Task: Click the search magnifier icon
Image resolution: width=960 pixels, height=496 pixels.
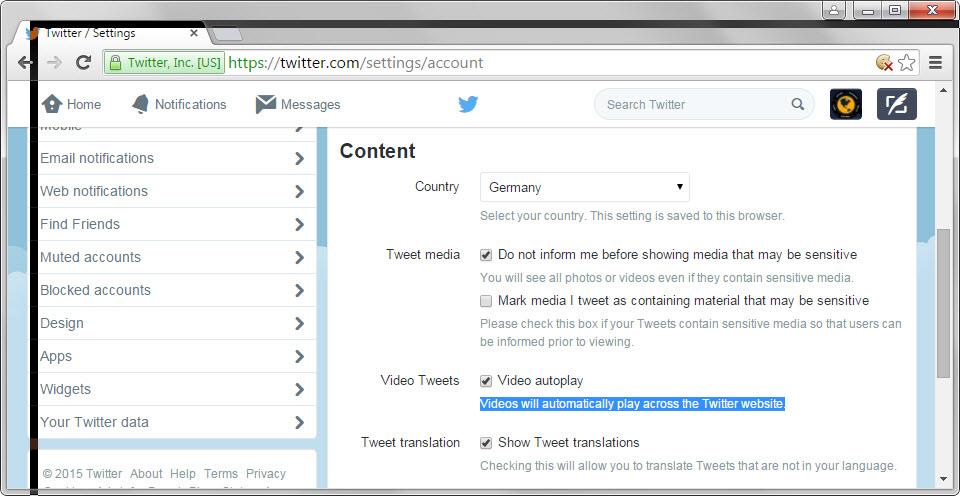Action: point(797,104)
